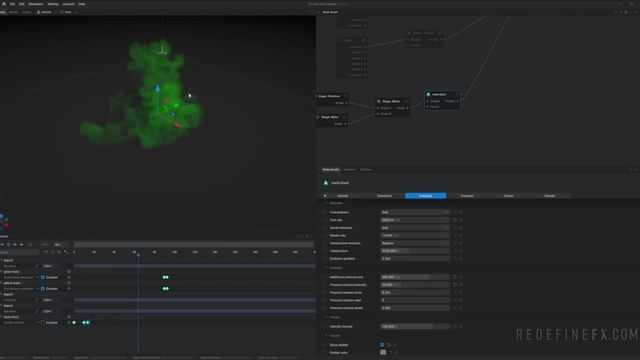
Task: Open the Edit menu
Action: tap(22, 4)
